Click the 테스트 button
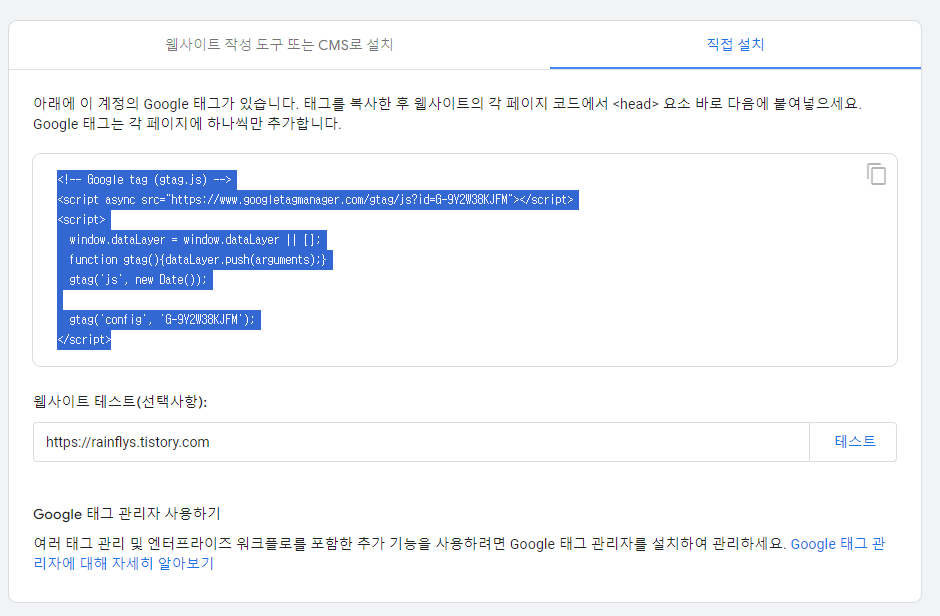The image size is (940, 616). point(854,442)
